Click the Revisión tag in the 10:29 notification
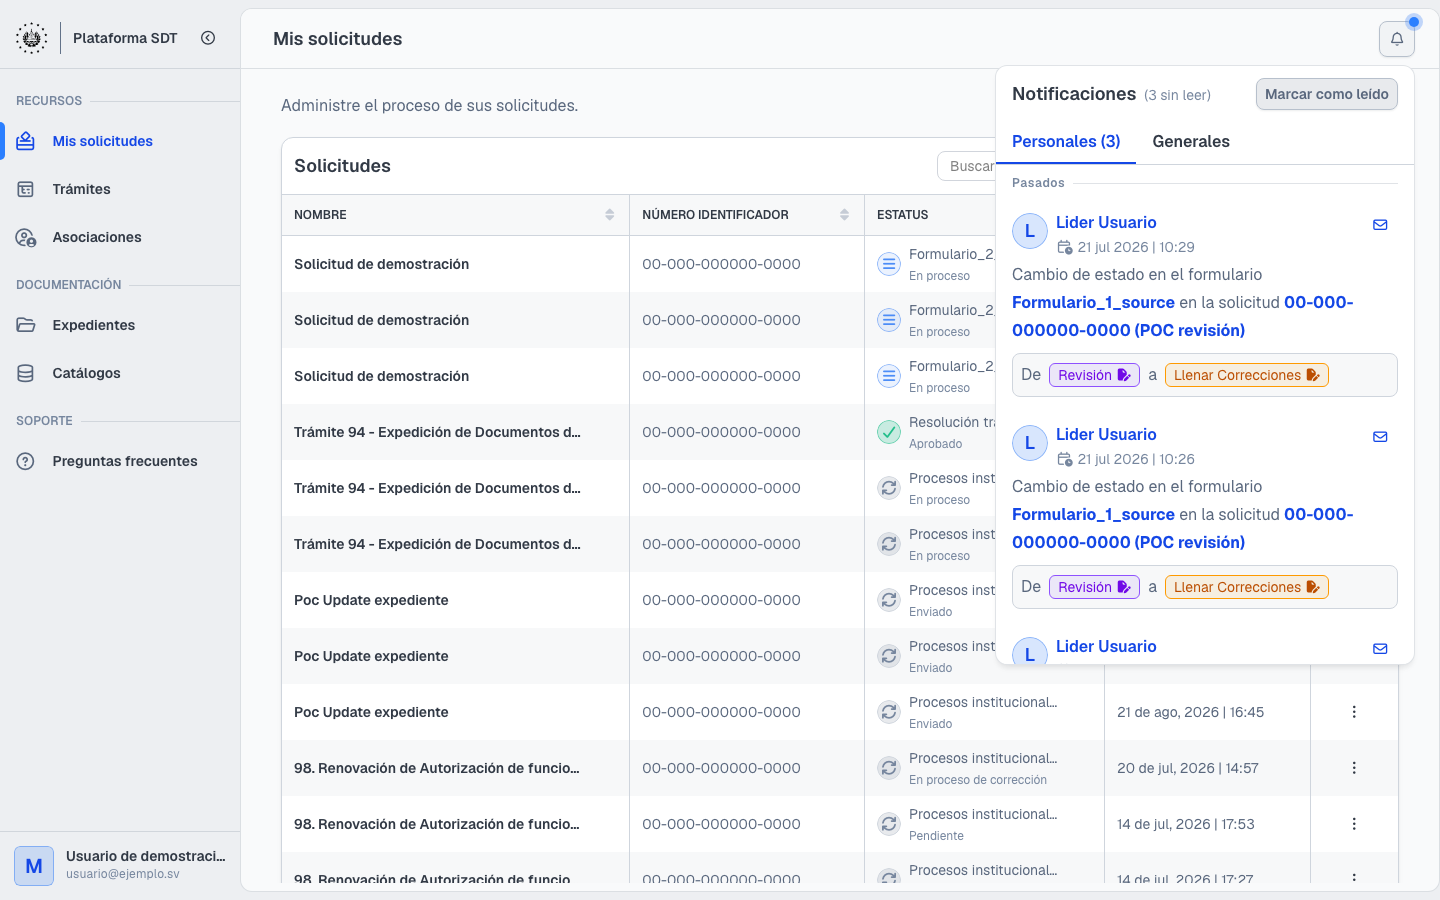This screenshot has height=900, width=1440. (x=1094, y=375)
